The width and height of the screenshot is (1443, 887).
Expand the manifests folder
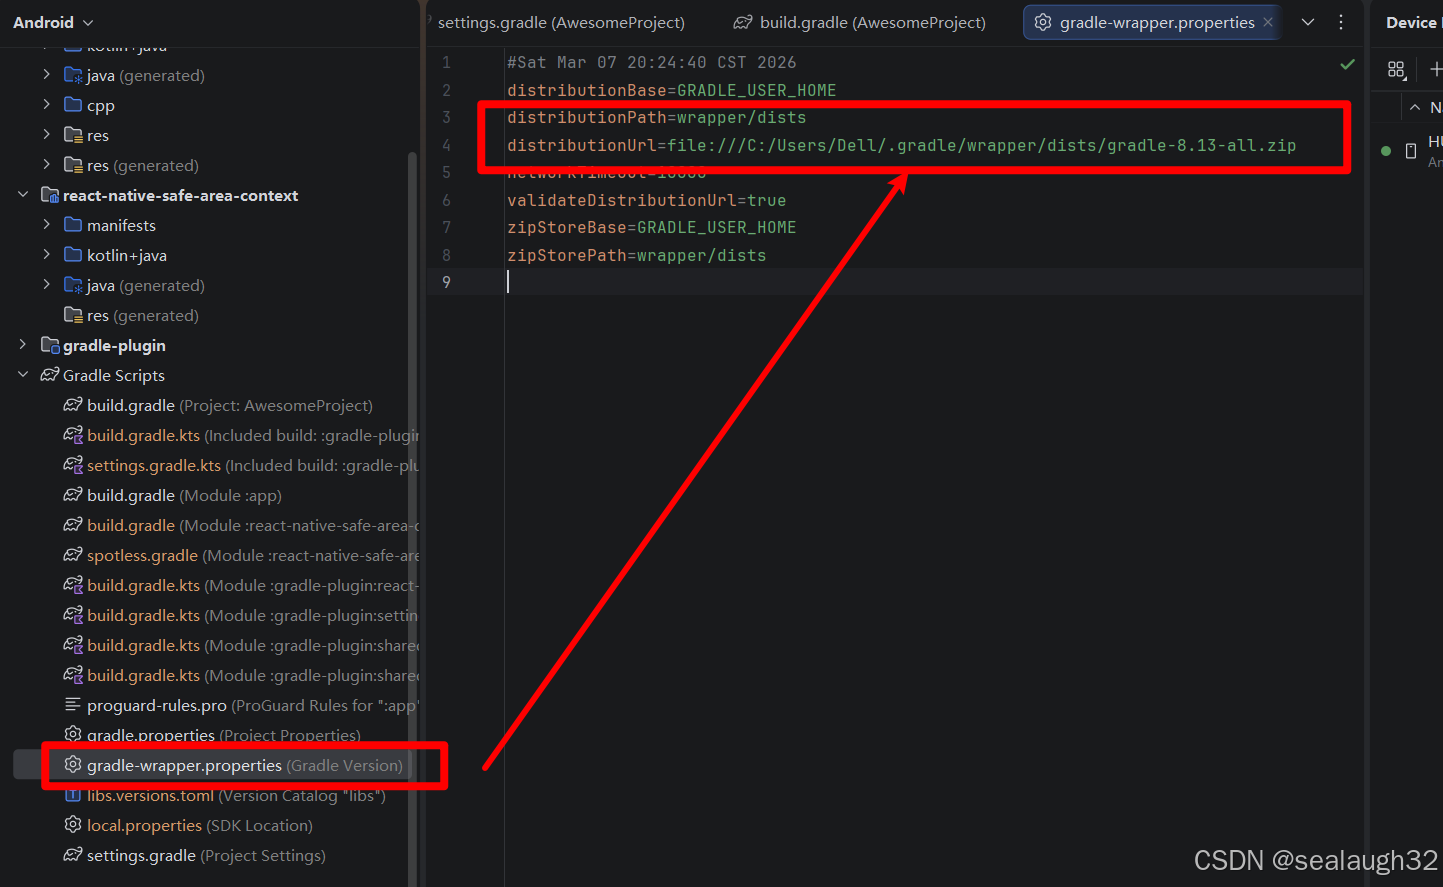coord(46,225)
